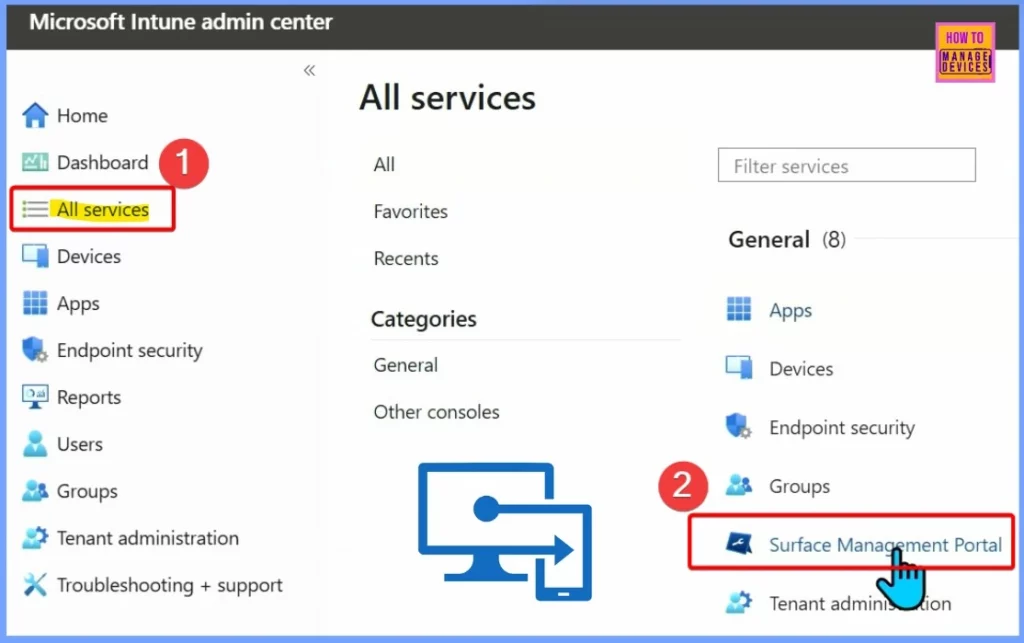Select the General category

point(406,365)
